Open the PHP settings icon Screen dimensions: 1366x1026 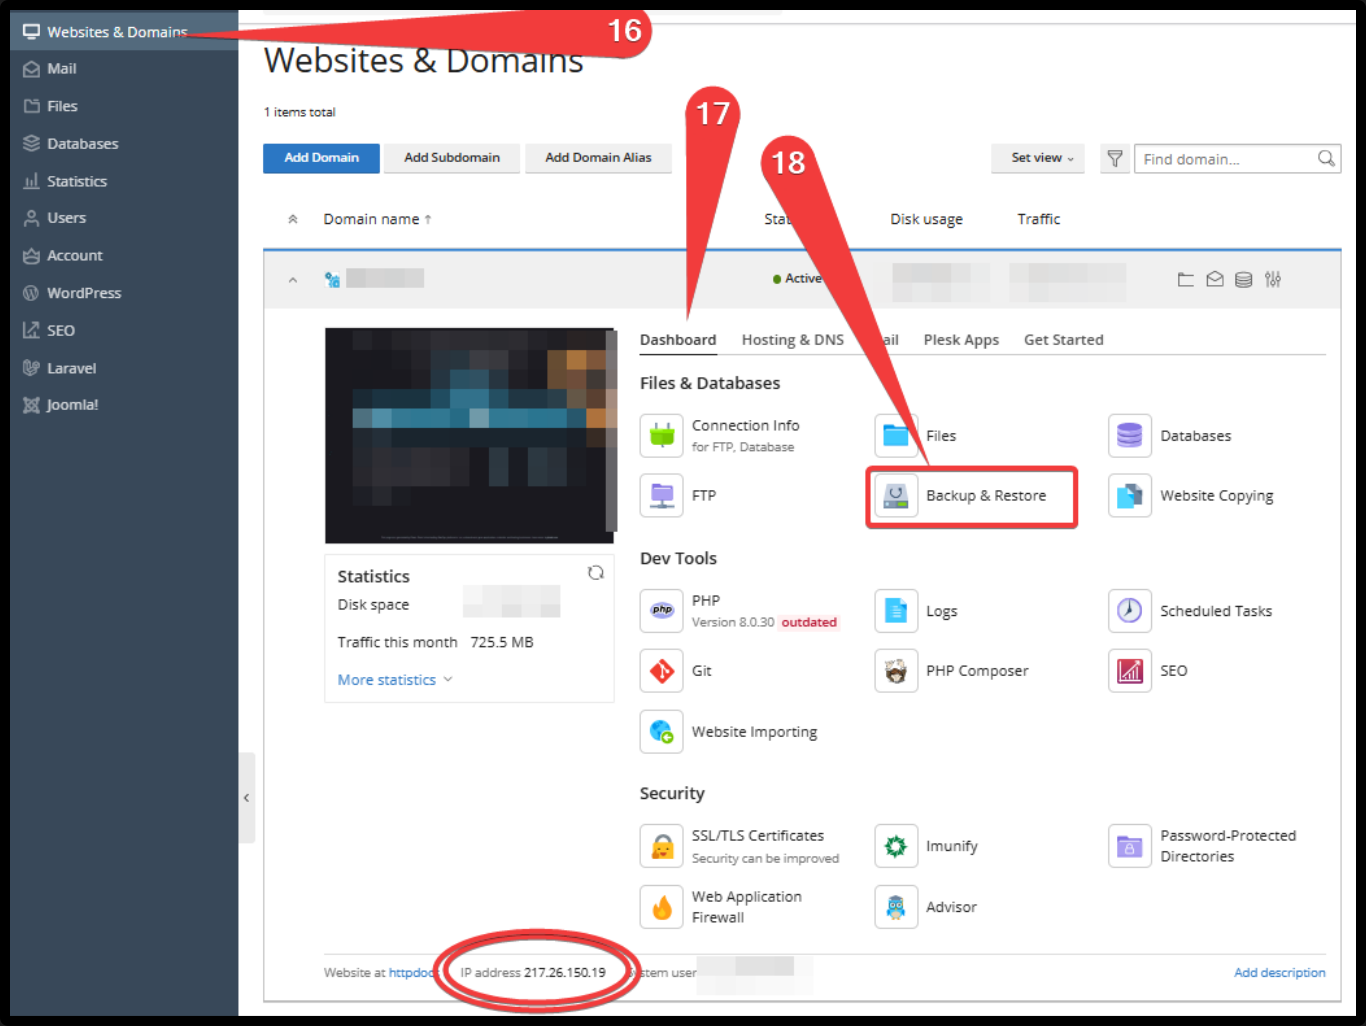(662, 610)
